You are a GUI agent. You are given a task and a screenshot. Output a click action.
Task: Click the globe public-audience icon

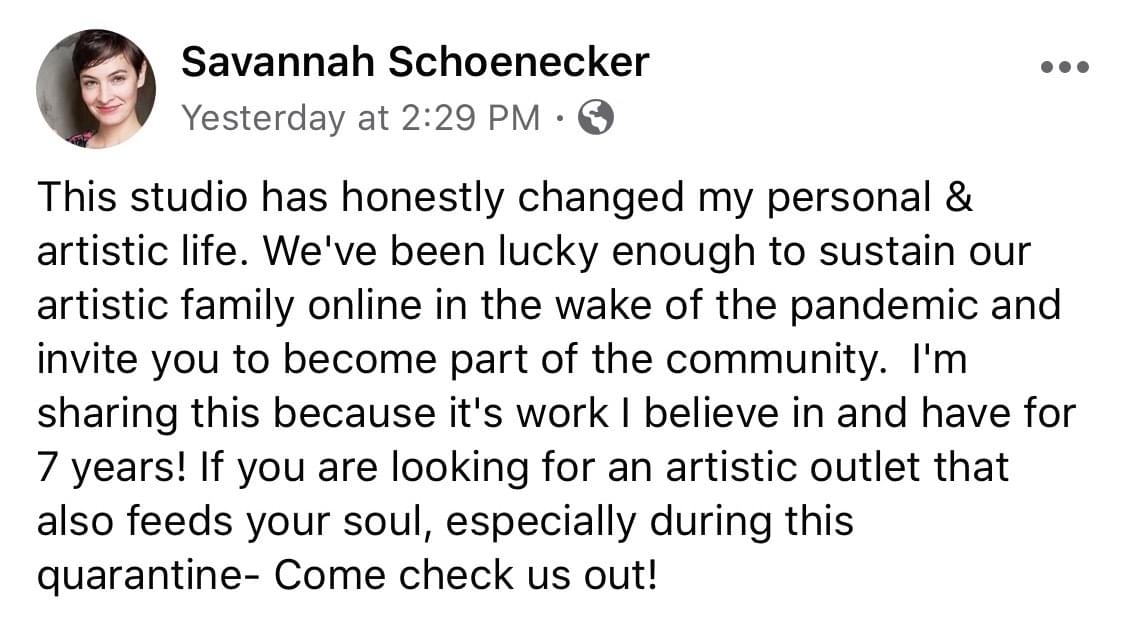596,119
